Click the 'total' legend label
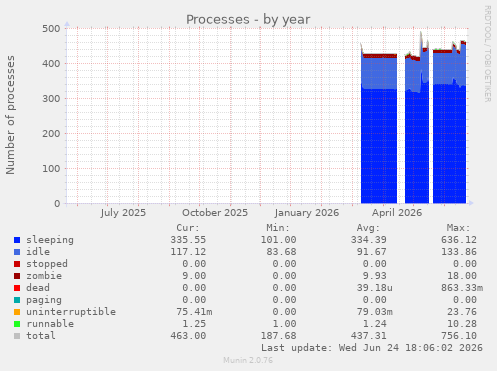This screenshot has height=371, width=497. pyautogui.click(x=41, y=336)
